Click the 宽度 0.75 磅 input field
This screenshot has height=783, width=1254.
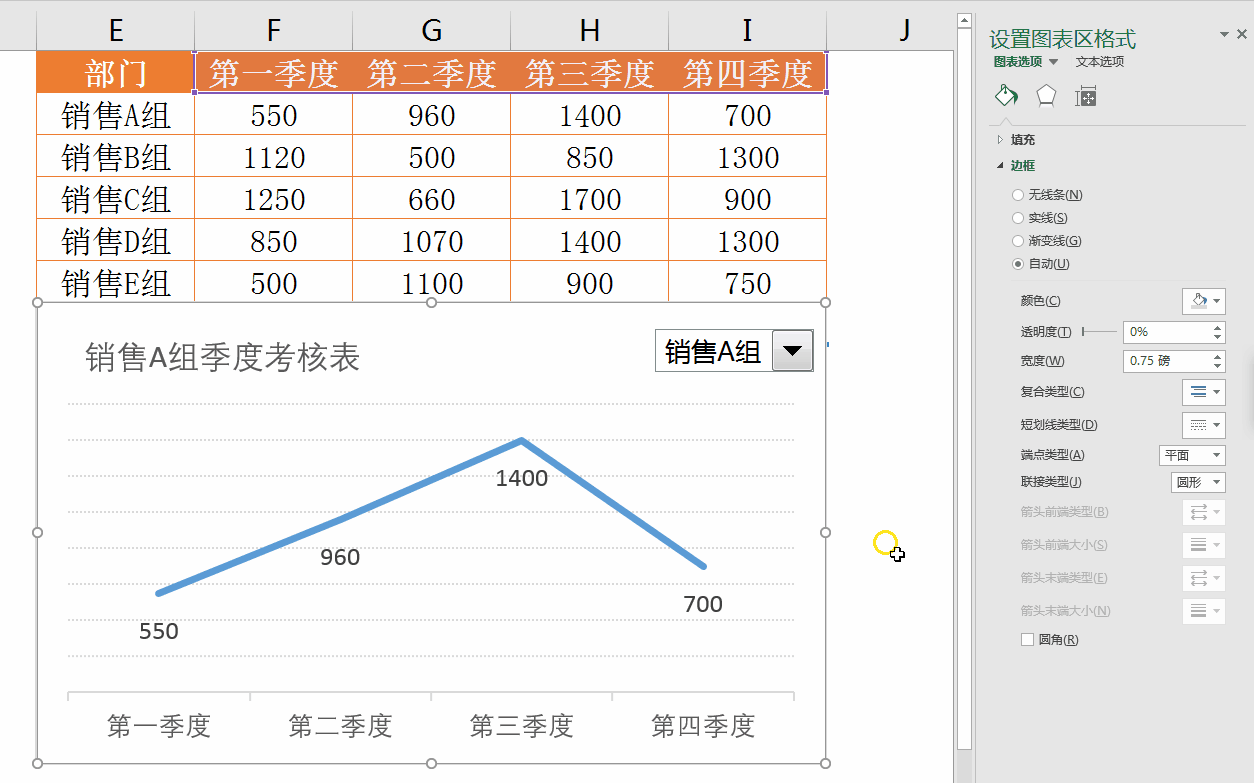point(1166,361)
